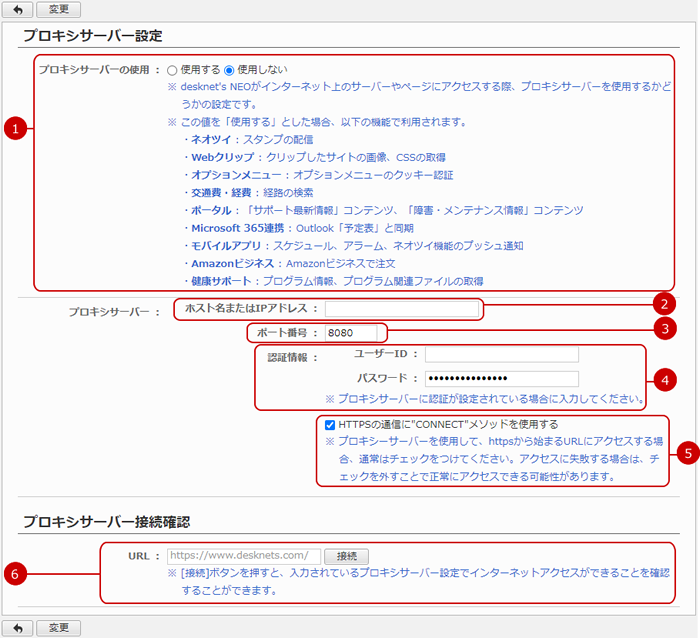Click the red number 3 marker
700x638 pixels.
pyautogui.click(x=662, y=327)
